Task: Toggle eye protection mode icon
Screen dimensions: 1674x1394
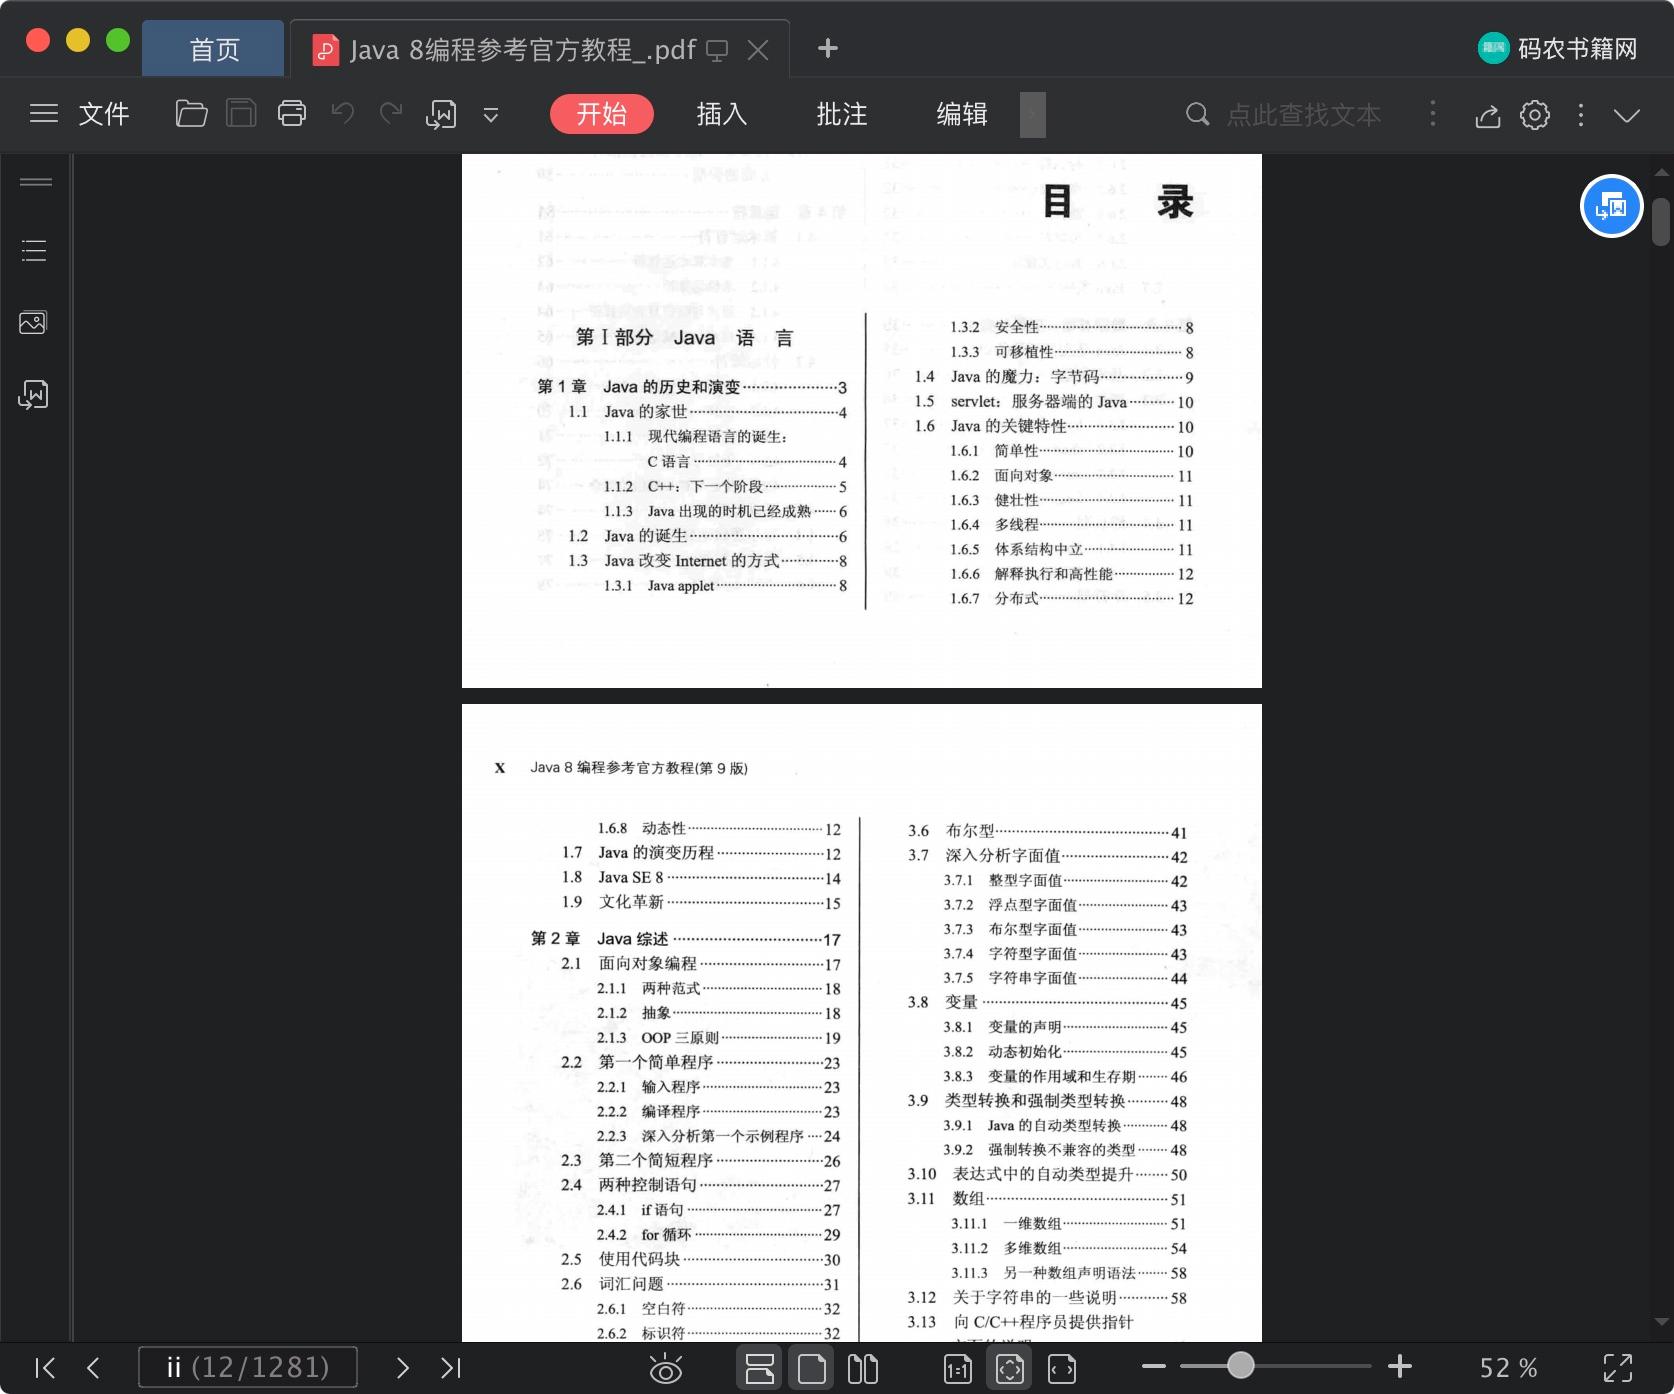Action: pyautogui.click(x=666, y=1368)
